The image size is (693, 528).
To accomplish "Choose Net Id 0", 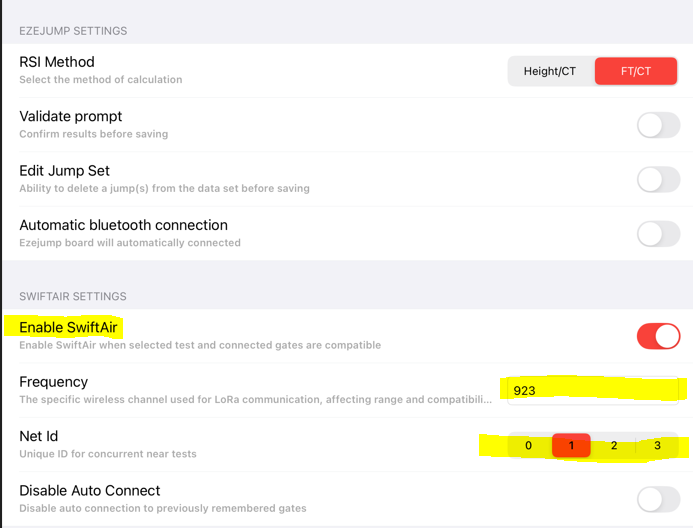I will (528, 445).
